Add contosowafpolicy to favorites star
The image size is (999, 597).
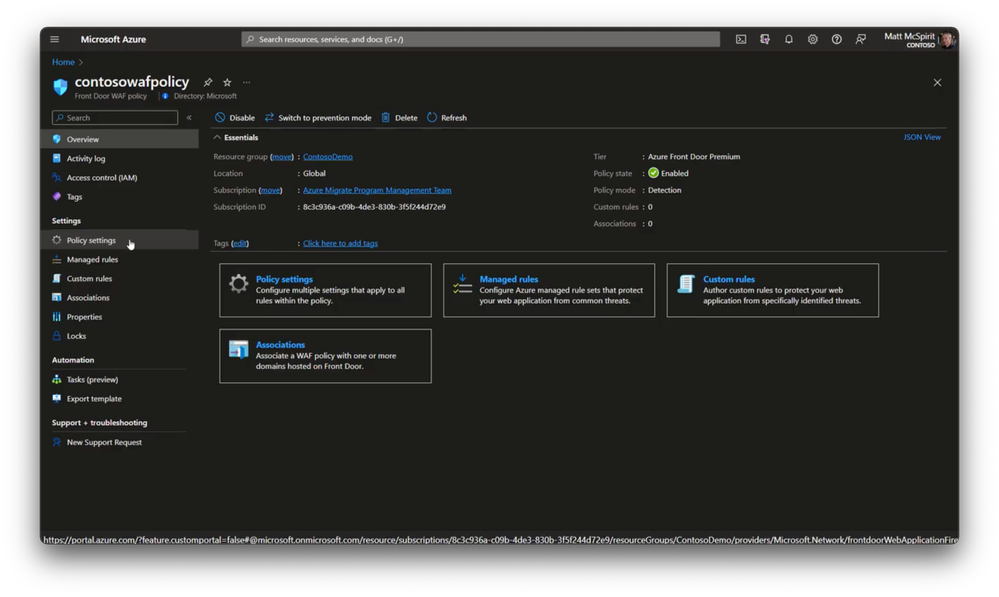coord(227,82)
